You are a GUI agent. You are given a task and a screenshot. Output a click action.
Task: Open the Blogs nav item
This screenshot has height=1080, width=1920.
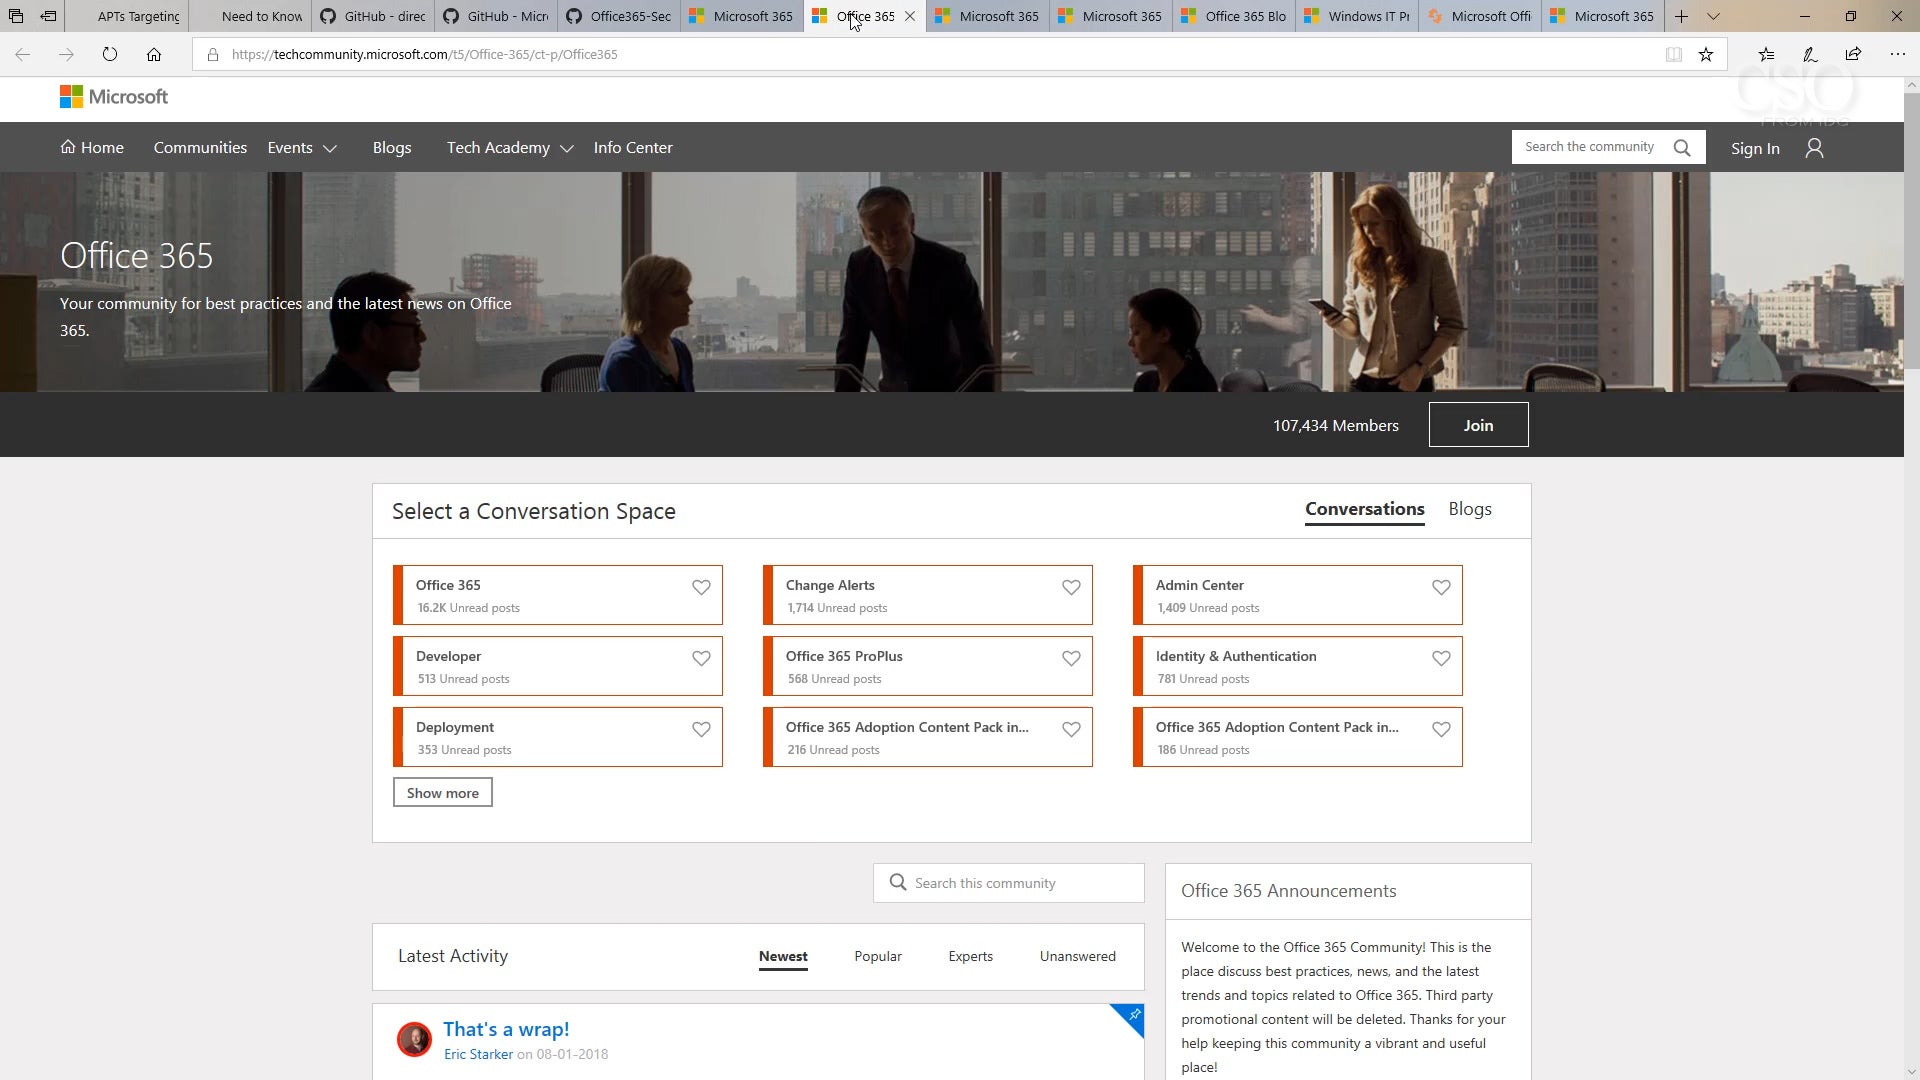(392, 148)
